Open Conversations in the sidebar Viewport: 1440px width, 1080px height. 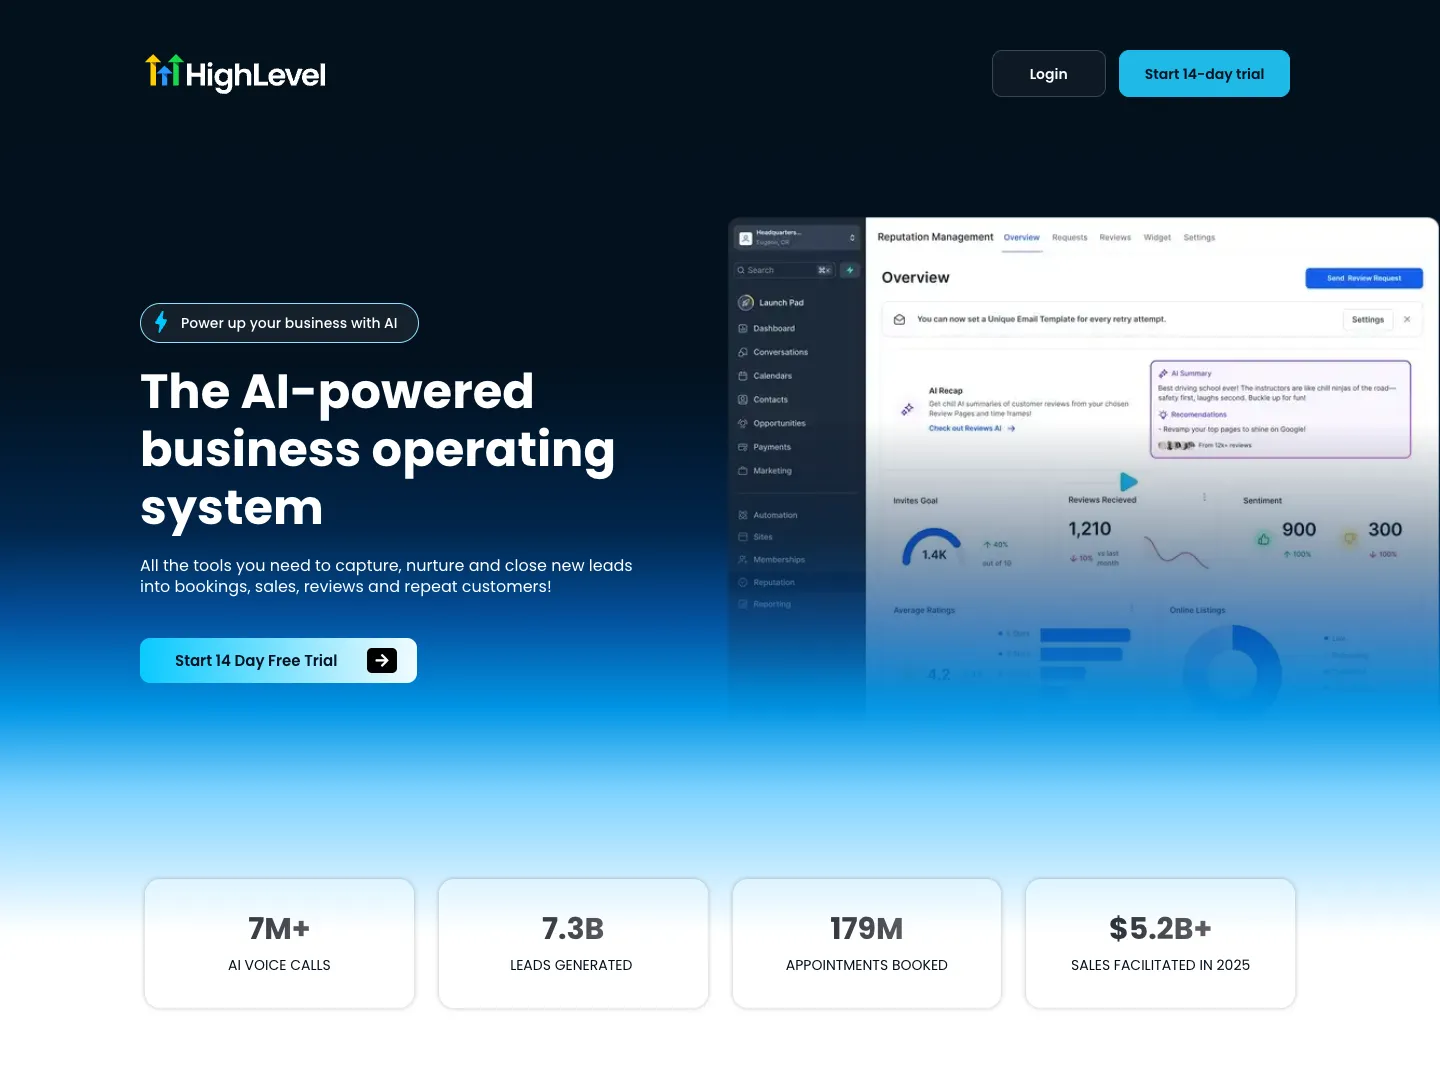point(773,352)
